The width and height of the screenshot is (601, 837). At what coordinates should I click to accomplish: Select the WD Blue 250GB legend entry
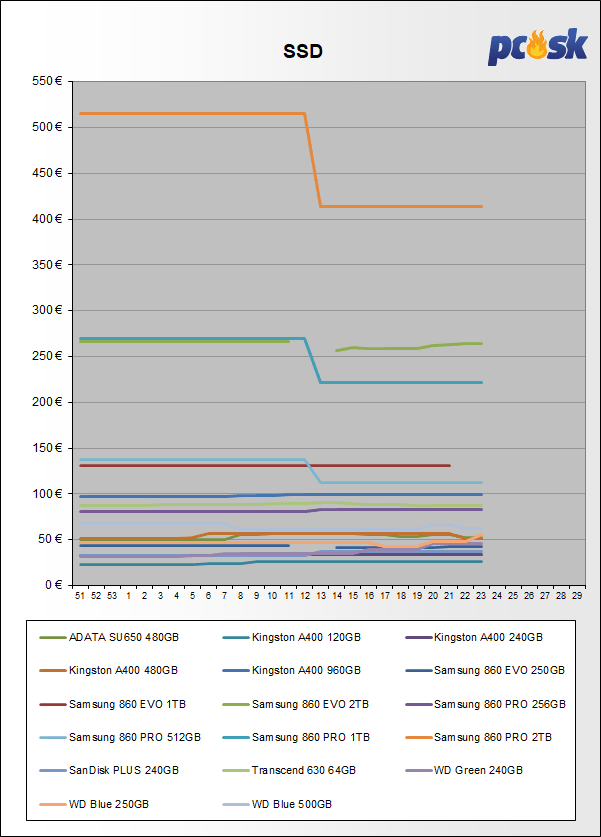pyautogui.click(x=94, y=804)
